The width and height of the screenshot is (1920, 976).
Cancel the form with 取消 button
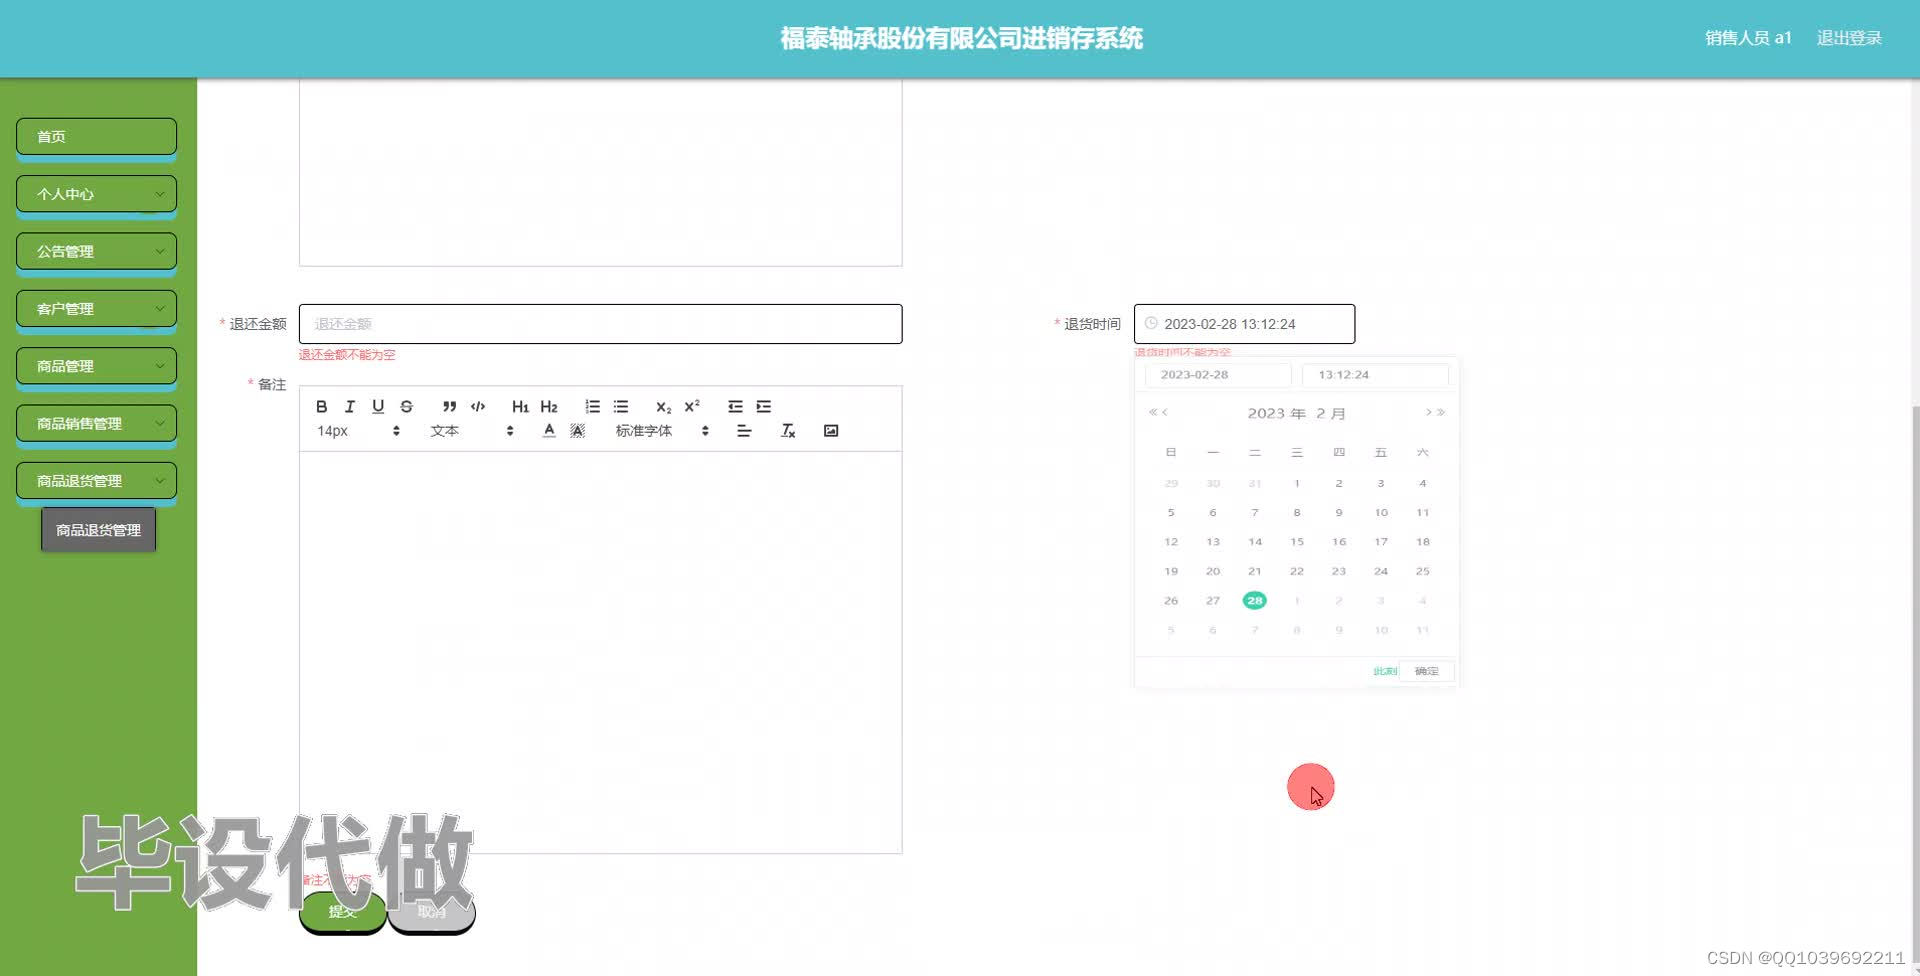(431, 911)
